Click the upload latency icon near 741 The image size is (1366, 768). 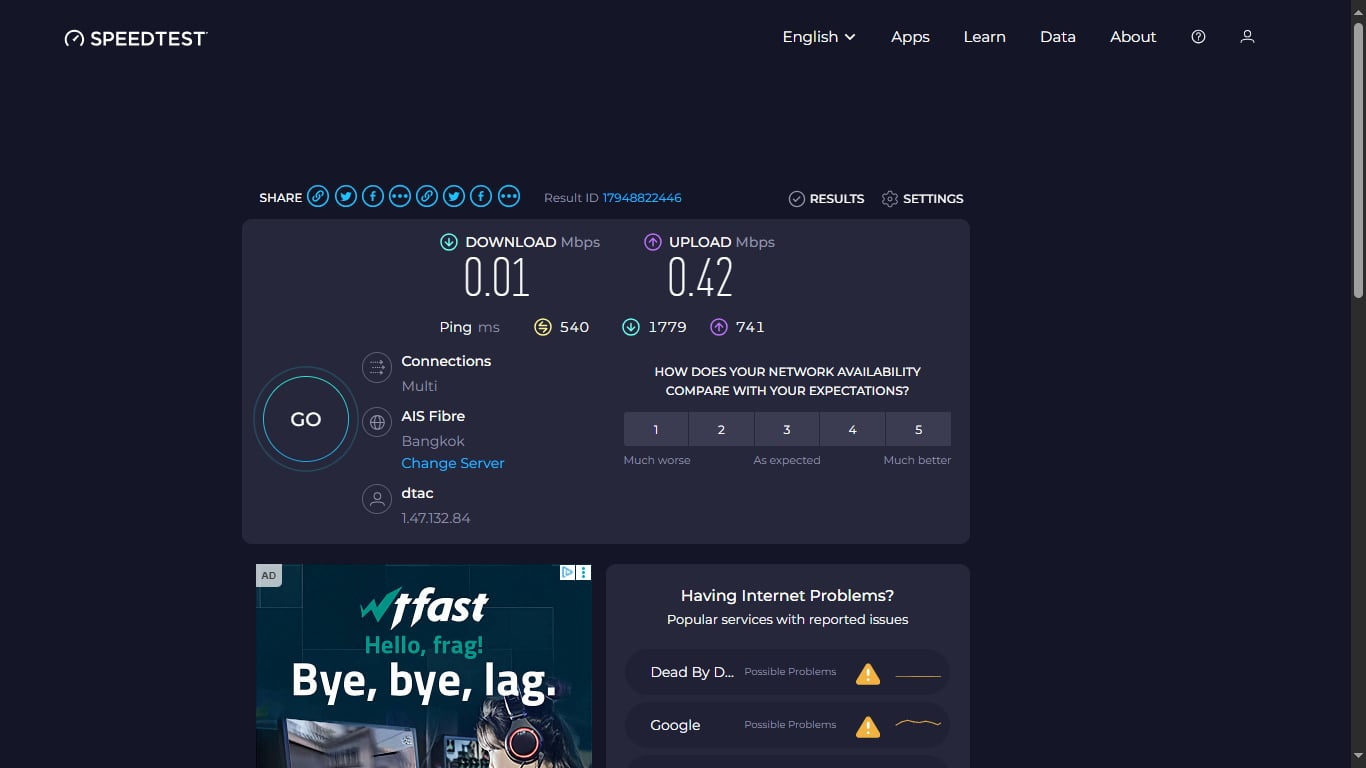click(x=719, y=327)
